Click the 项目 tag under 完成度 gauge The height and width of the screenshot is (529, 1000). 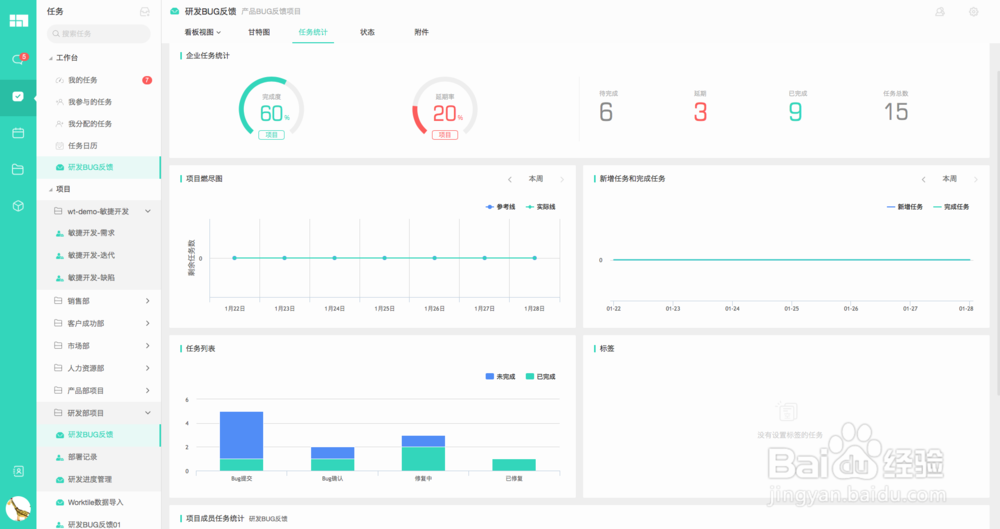(x=272, y=135)
